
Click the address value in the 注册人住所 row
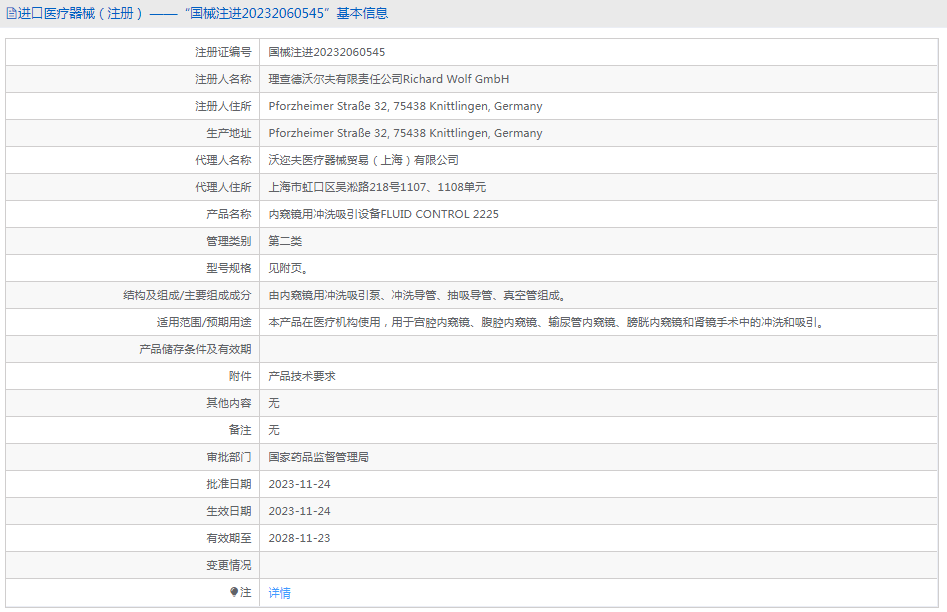tap(405, 106)
